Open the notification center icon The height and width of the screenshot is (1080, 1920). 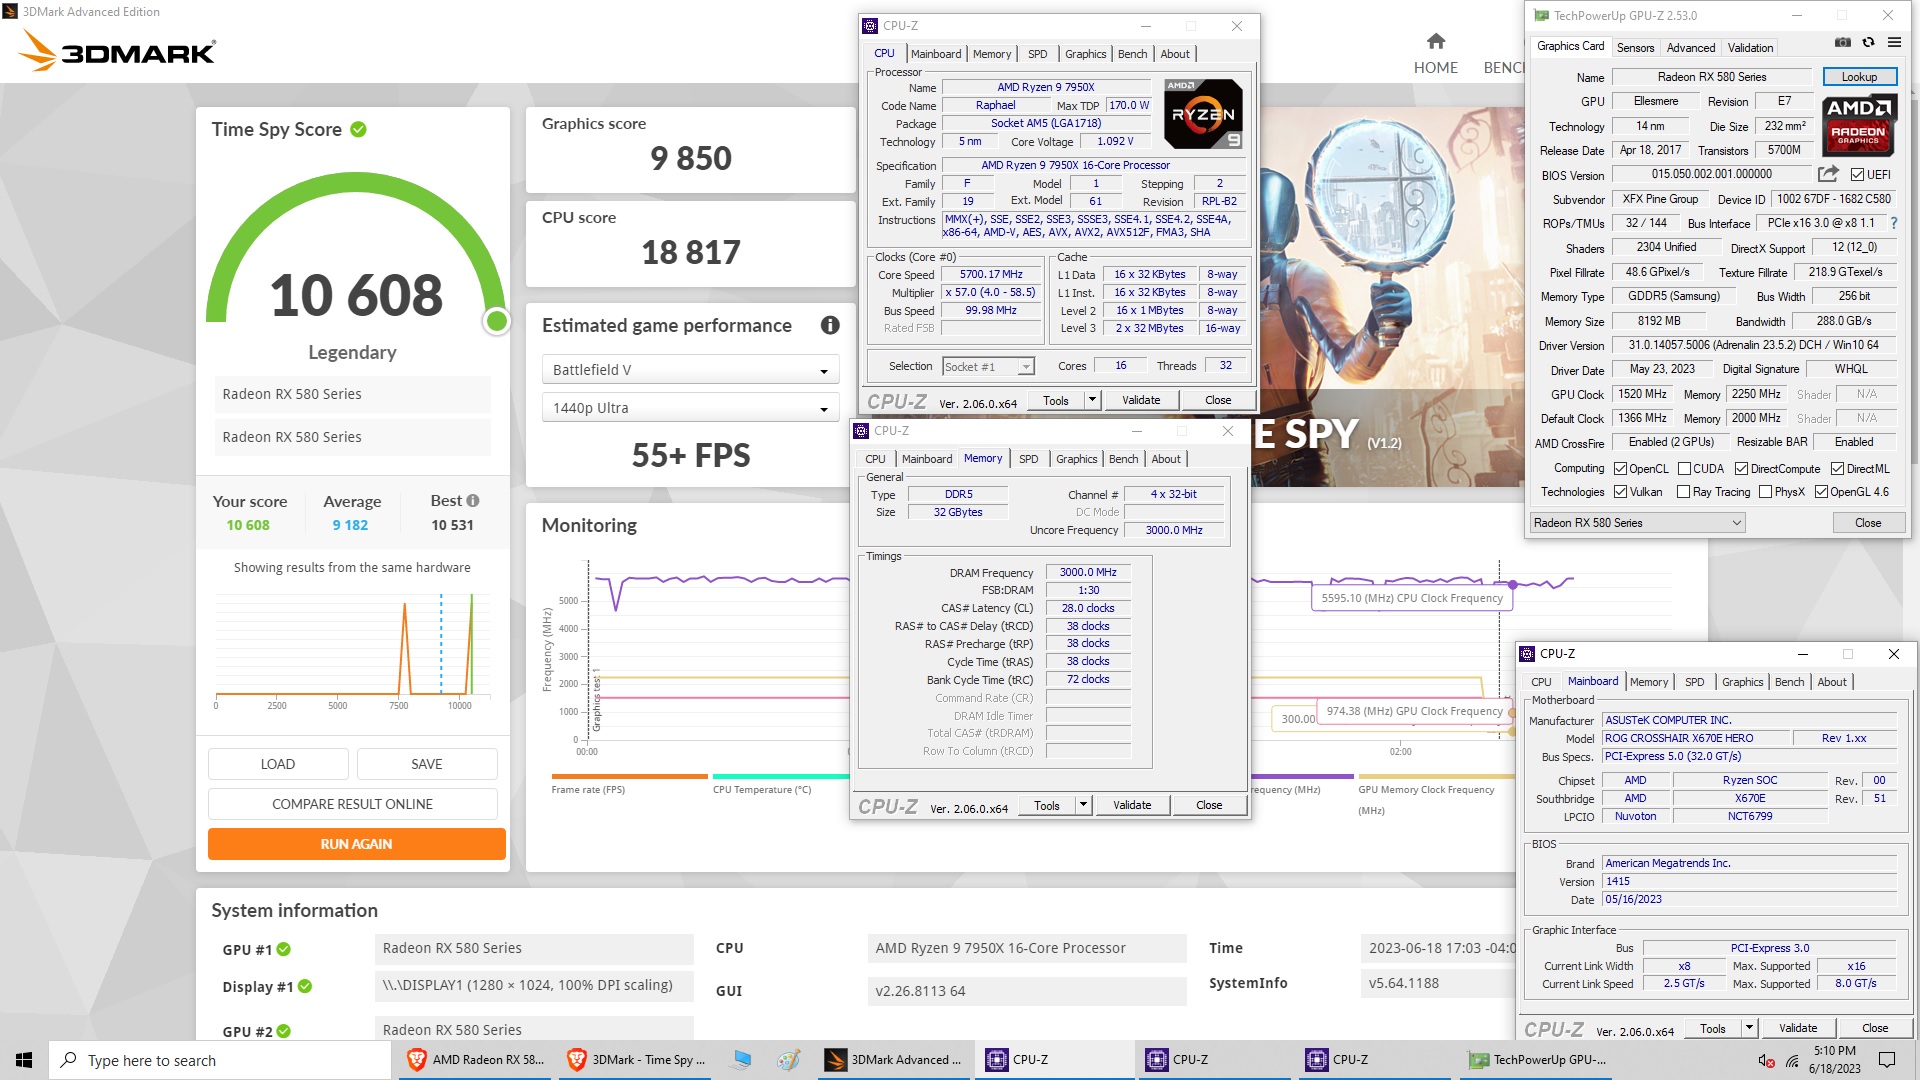1887,1060
